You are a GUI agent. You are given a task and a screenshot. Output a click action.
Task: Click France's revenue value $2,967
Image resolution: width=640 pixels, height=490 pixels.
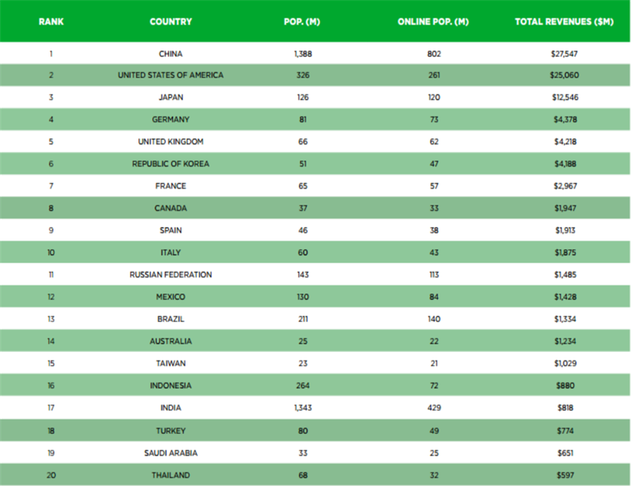point(565,186)
